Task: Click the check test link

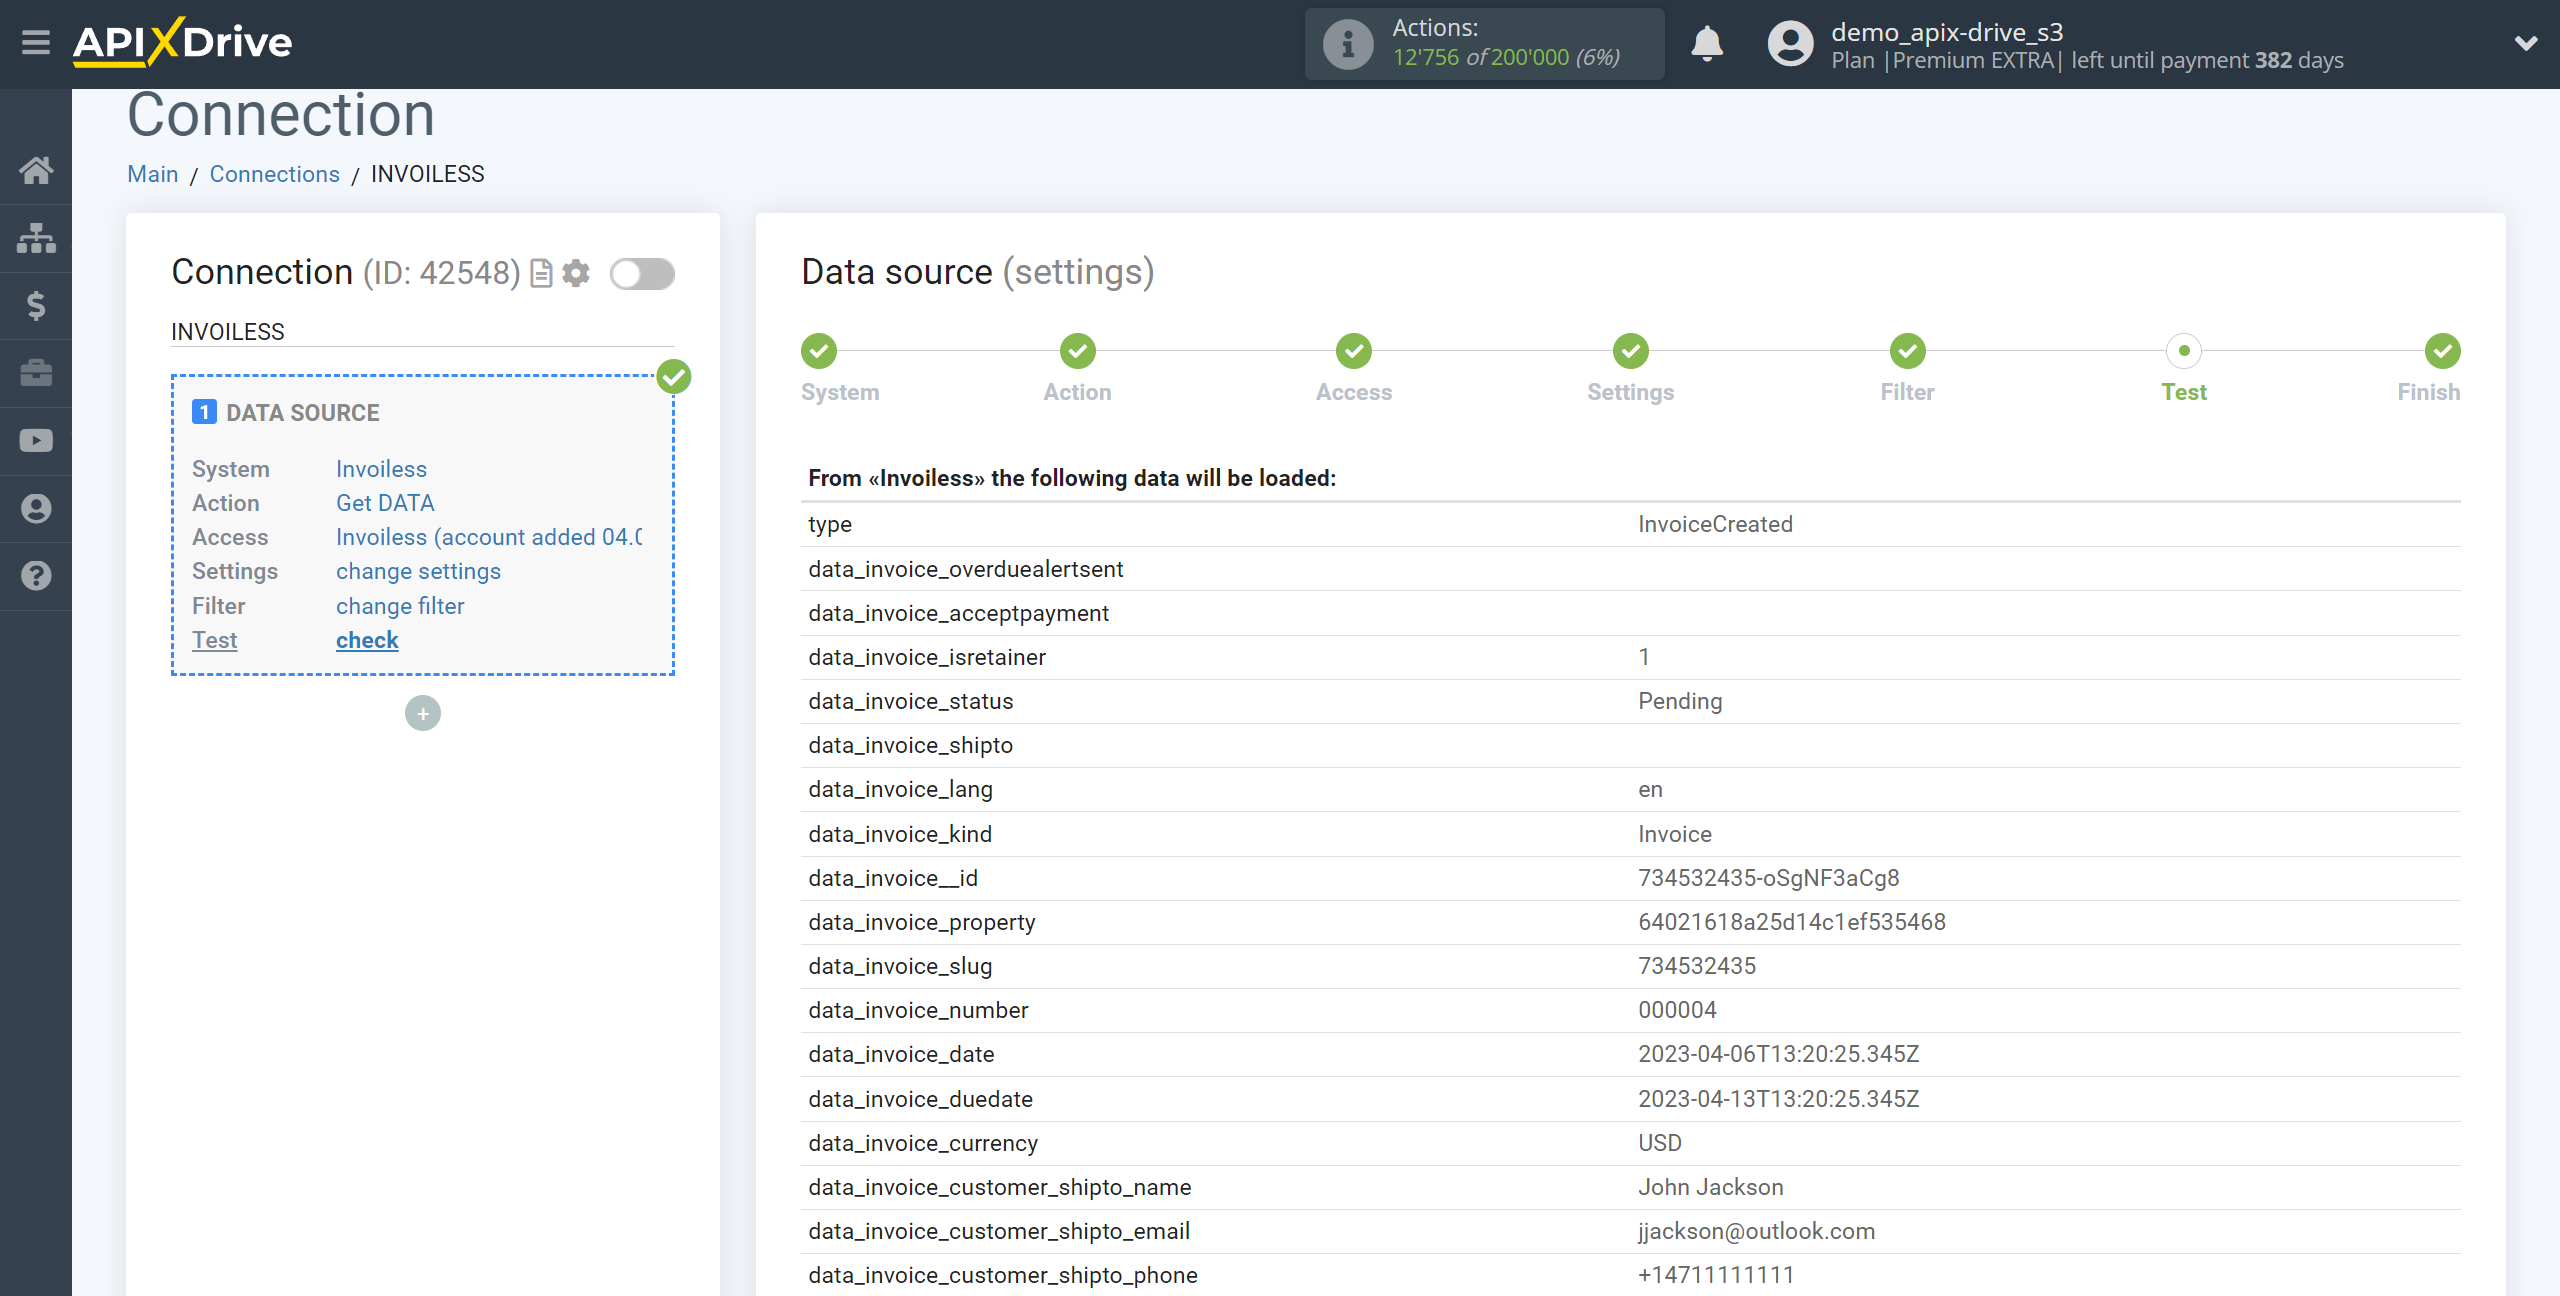Action: pyautogui.click(x=367, y=640)
